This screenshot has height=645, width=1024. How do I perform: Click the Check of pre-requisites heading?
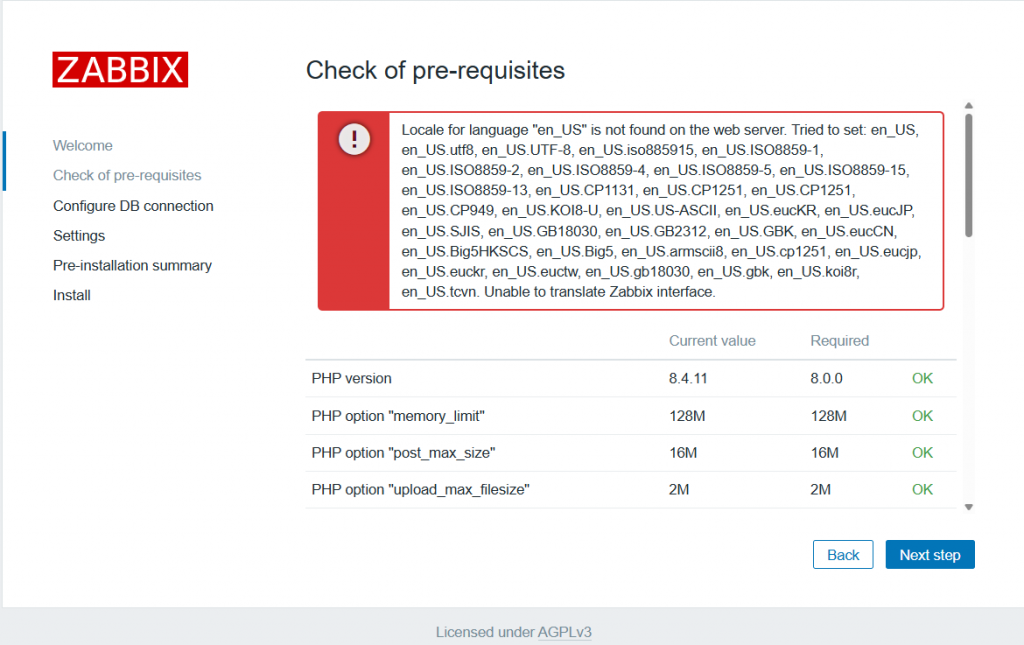435,70
